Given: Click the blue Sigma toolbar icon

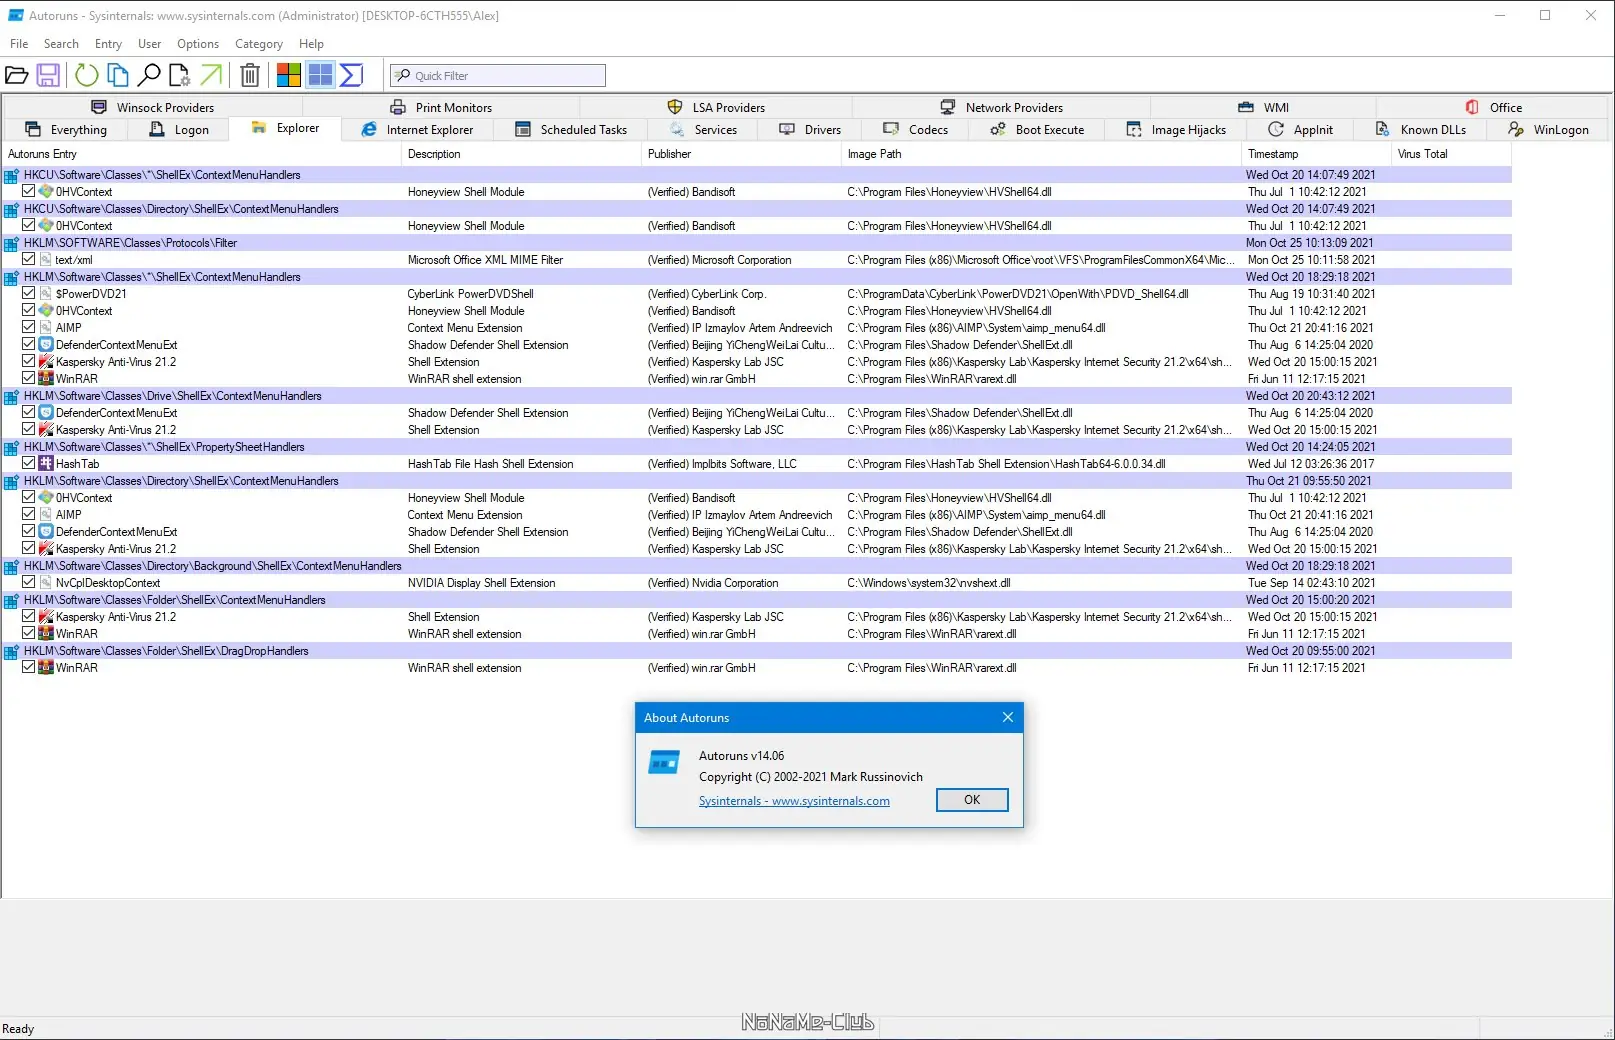Looking at the screenshot, I should point(351,75).
